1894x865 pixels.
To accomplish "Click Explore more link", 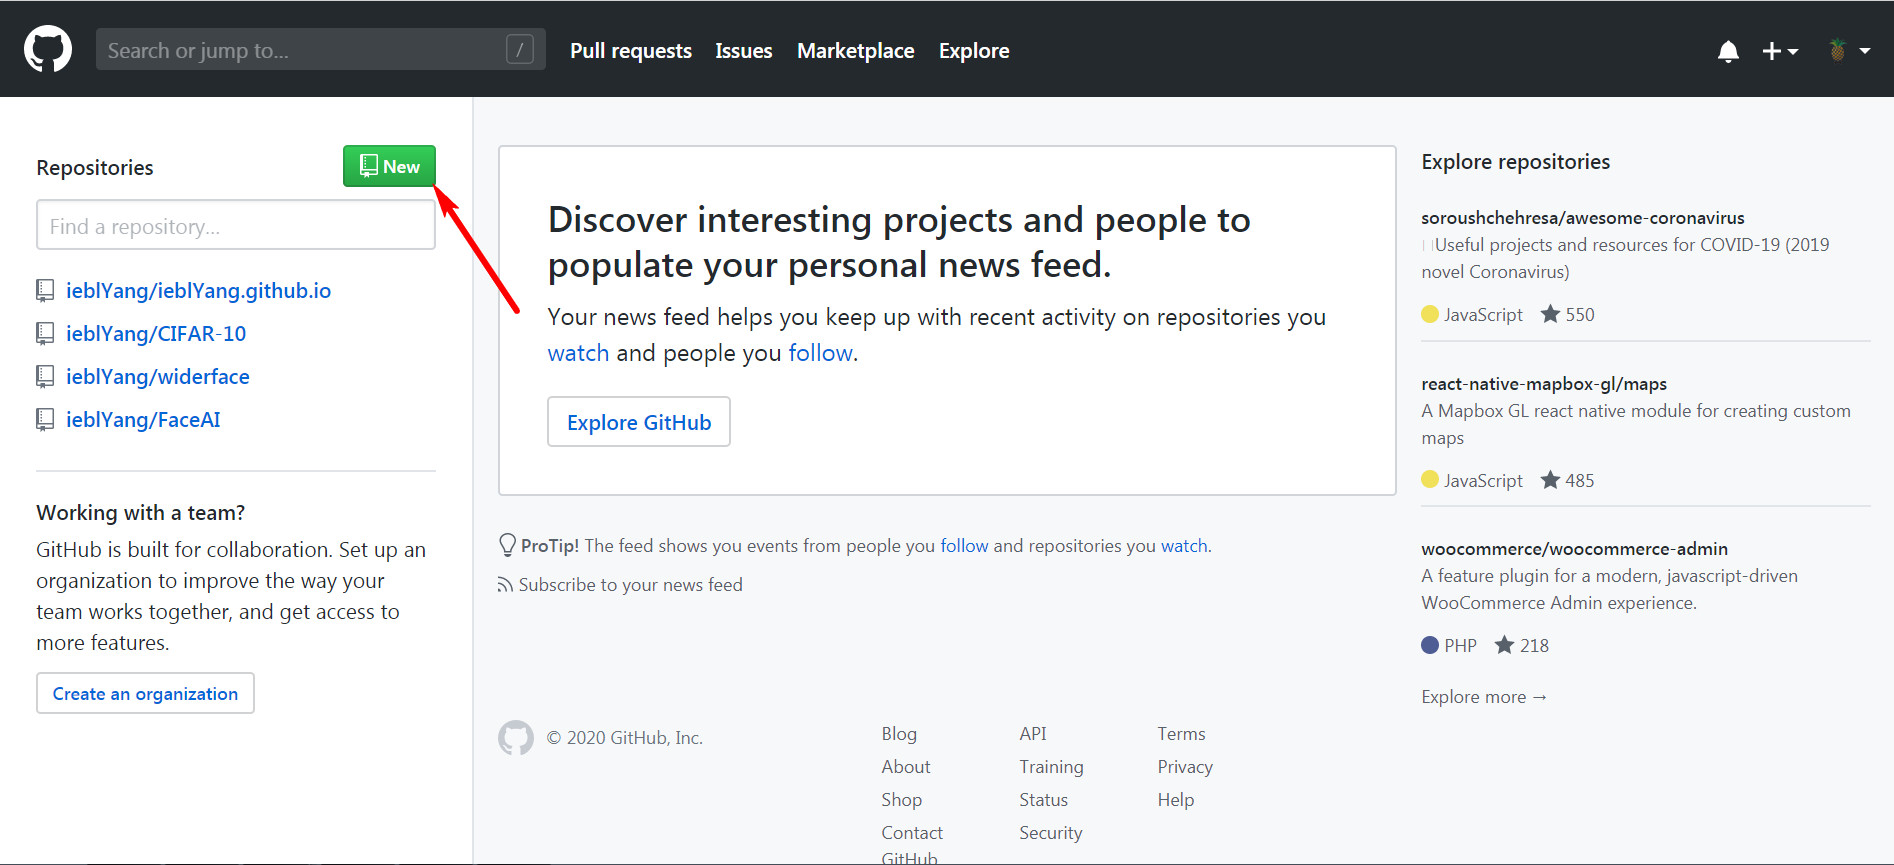I will coord(1484,697).
